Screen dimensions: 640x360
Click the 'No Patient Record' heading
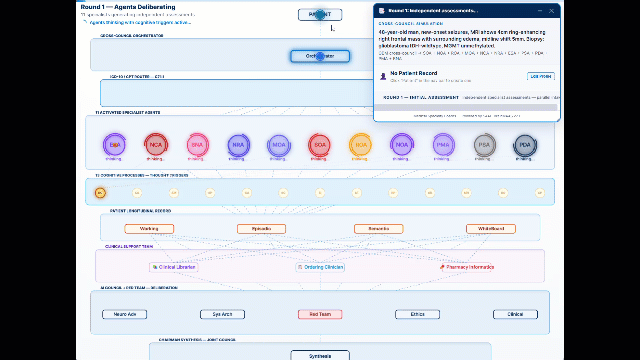point(413,73)
